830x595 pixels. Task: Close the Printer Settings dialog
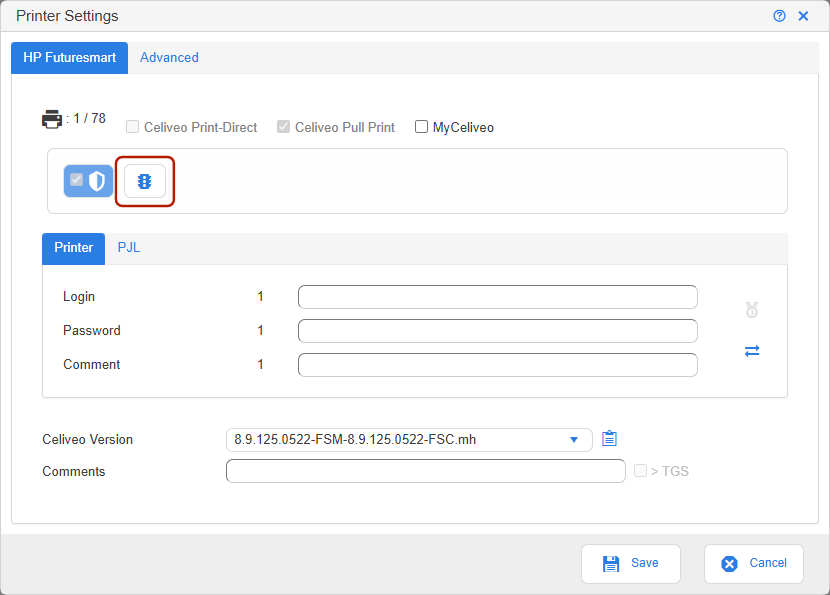(x=803, y=16)
